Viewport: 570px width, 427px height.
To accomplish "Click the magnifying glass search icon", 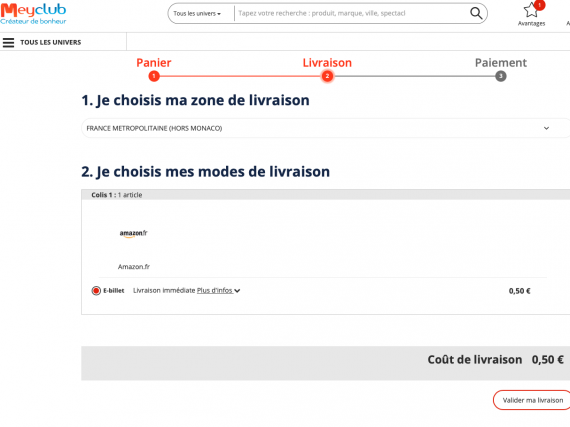I will pos(476,13).
